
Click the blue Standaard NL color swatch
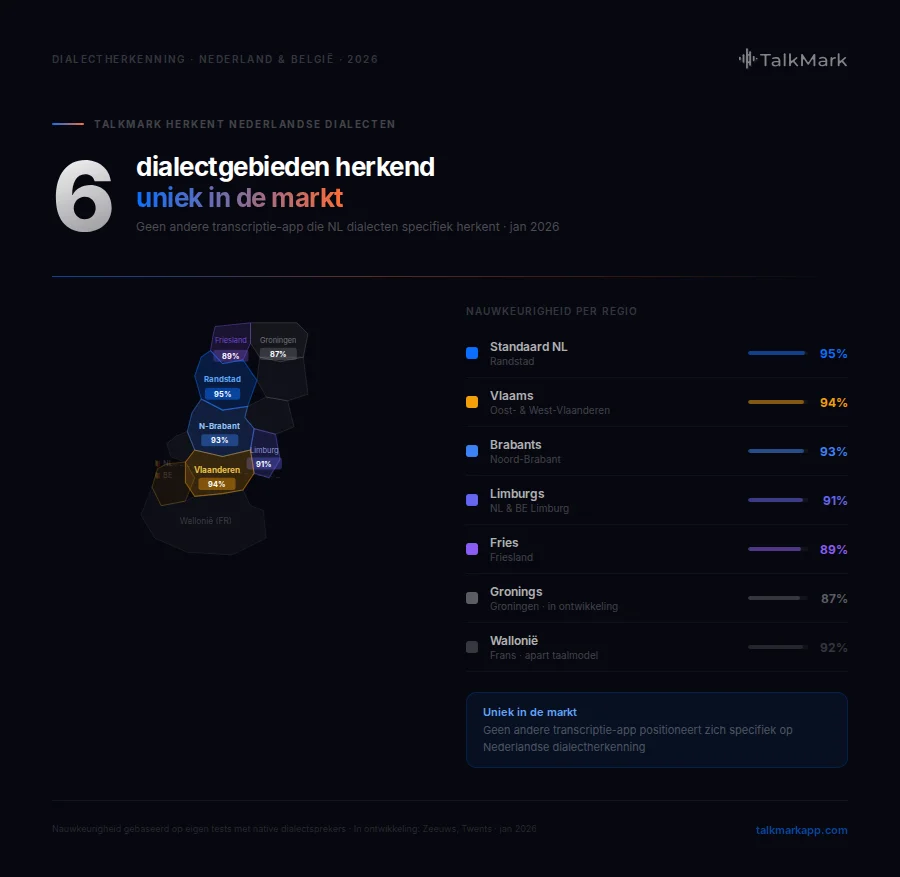point(472,353)
